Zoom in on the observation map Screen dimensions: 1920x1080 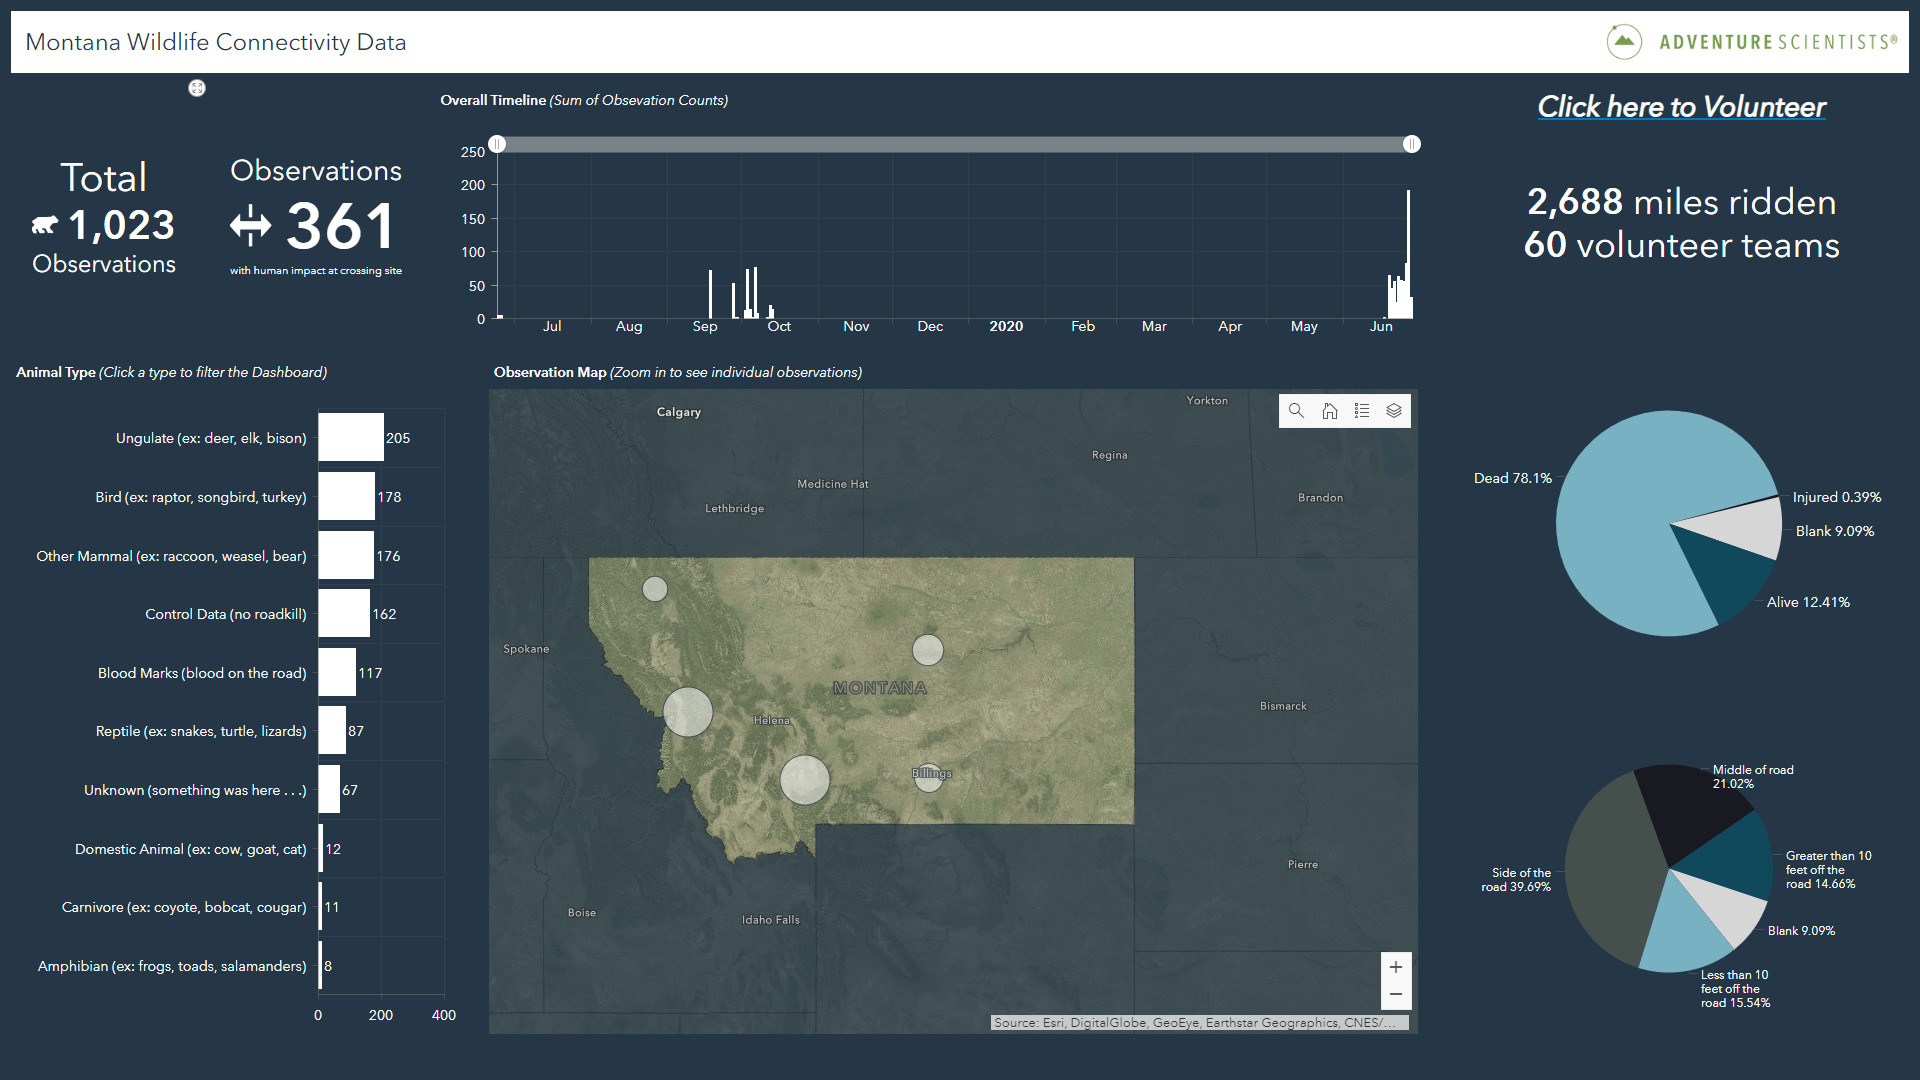tap(1395, 967)
